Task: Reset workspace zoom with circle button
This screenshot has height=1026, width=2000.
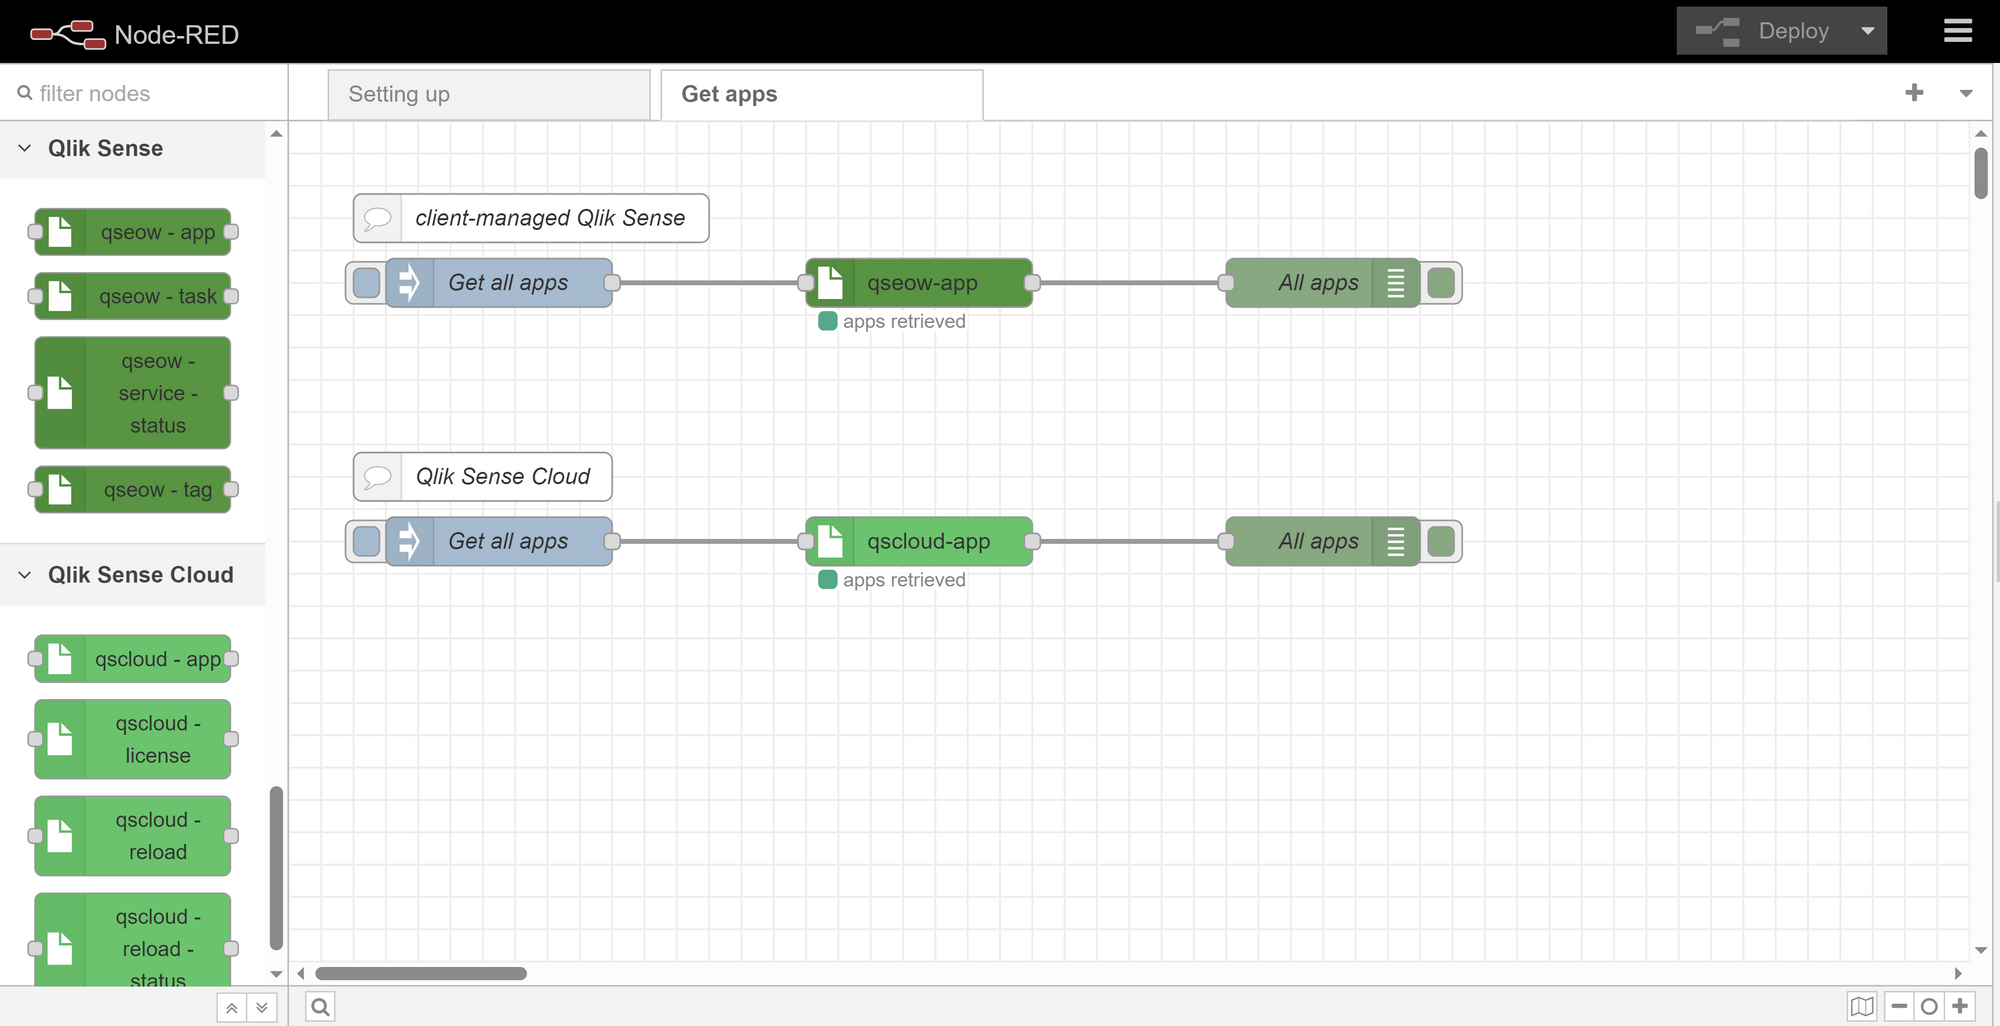Action: pos(1929,1007)
